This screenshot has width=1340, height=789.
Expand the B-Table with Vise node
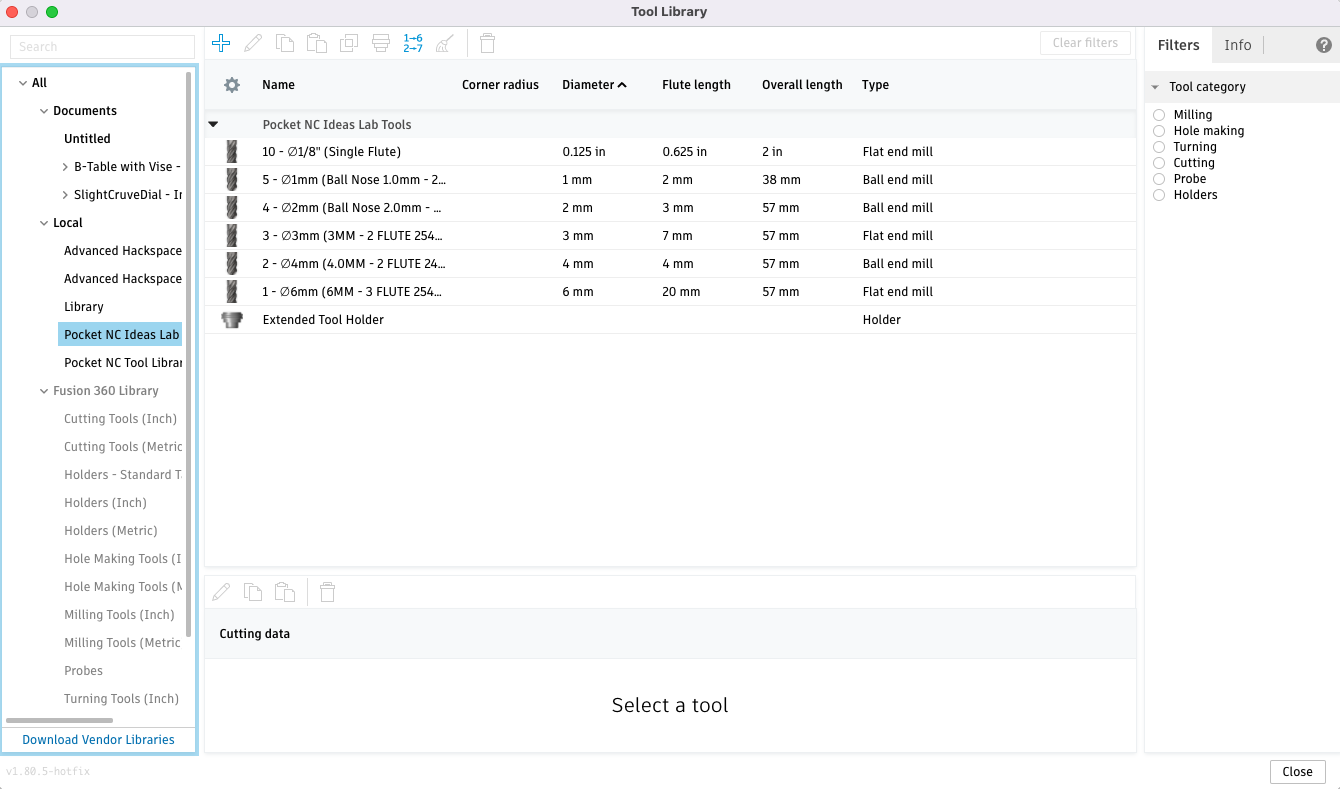point(65,167)
